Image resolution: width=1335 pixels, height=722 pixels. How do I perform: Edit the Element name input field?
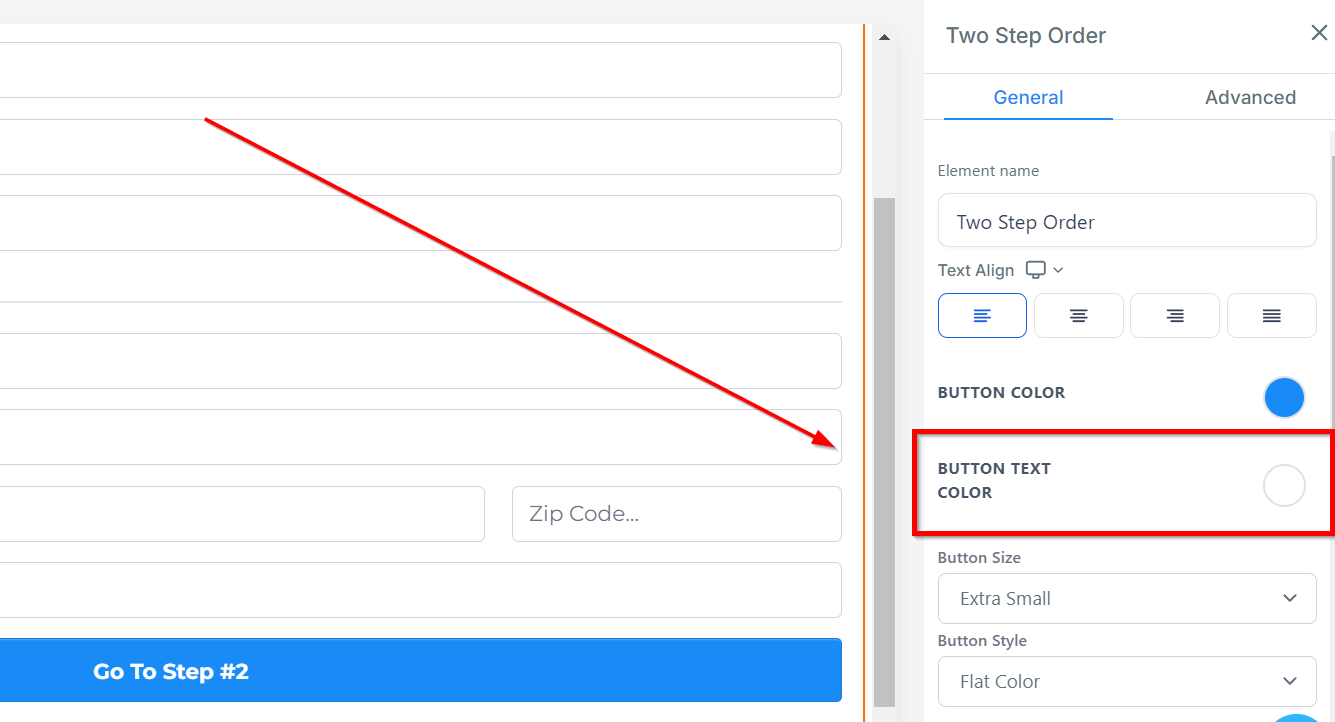(x=1126, y=221)
